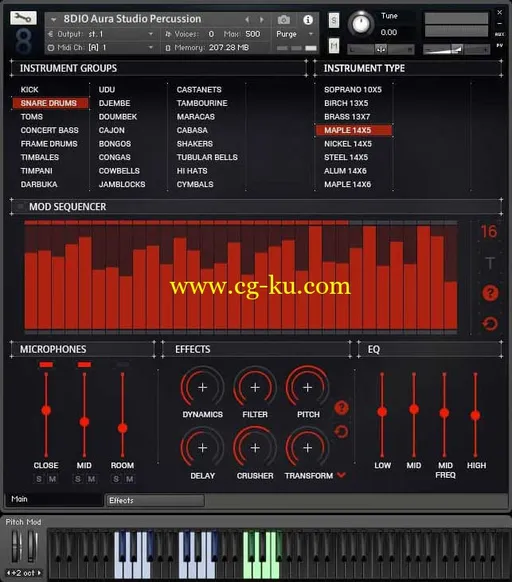Click the mod wheel
This screenshot has width=512, height=582.
[x=33, y=546]
